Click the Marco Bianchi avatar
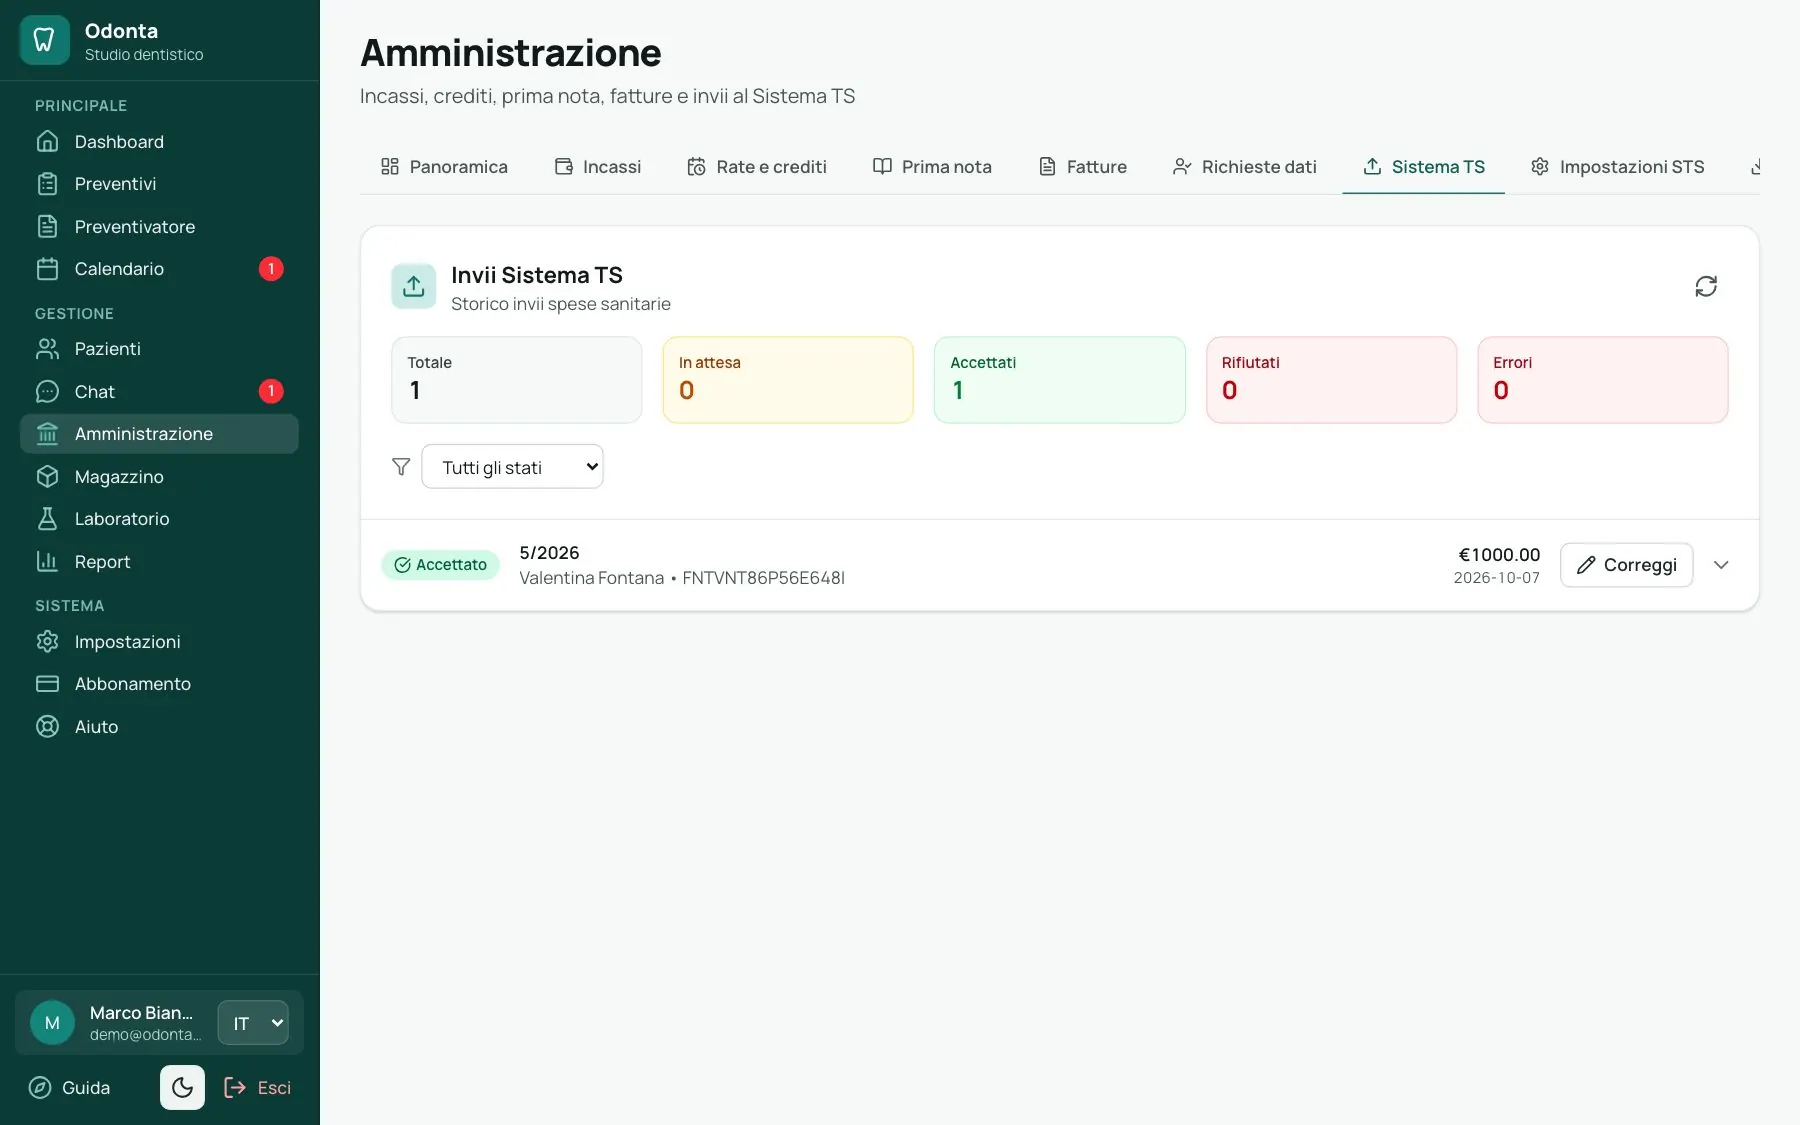This screenshot has width=1800, height=1125. pos(53,1023)
